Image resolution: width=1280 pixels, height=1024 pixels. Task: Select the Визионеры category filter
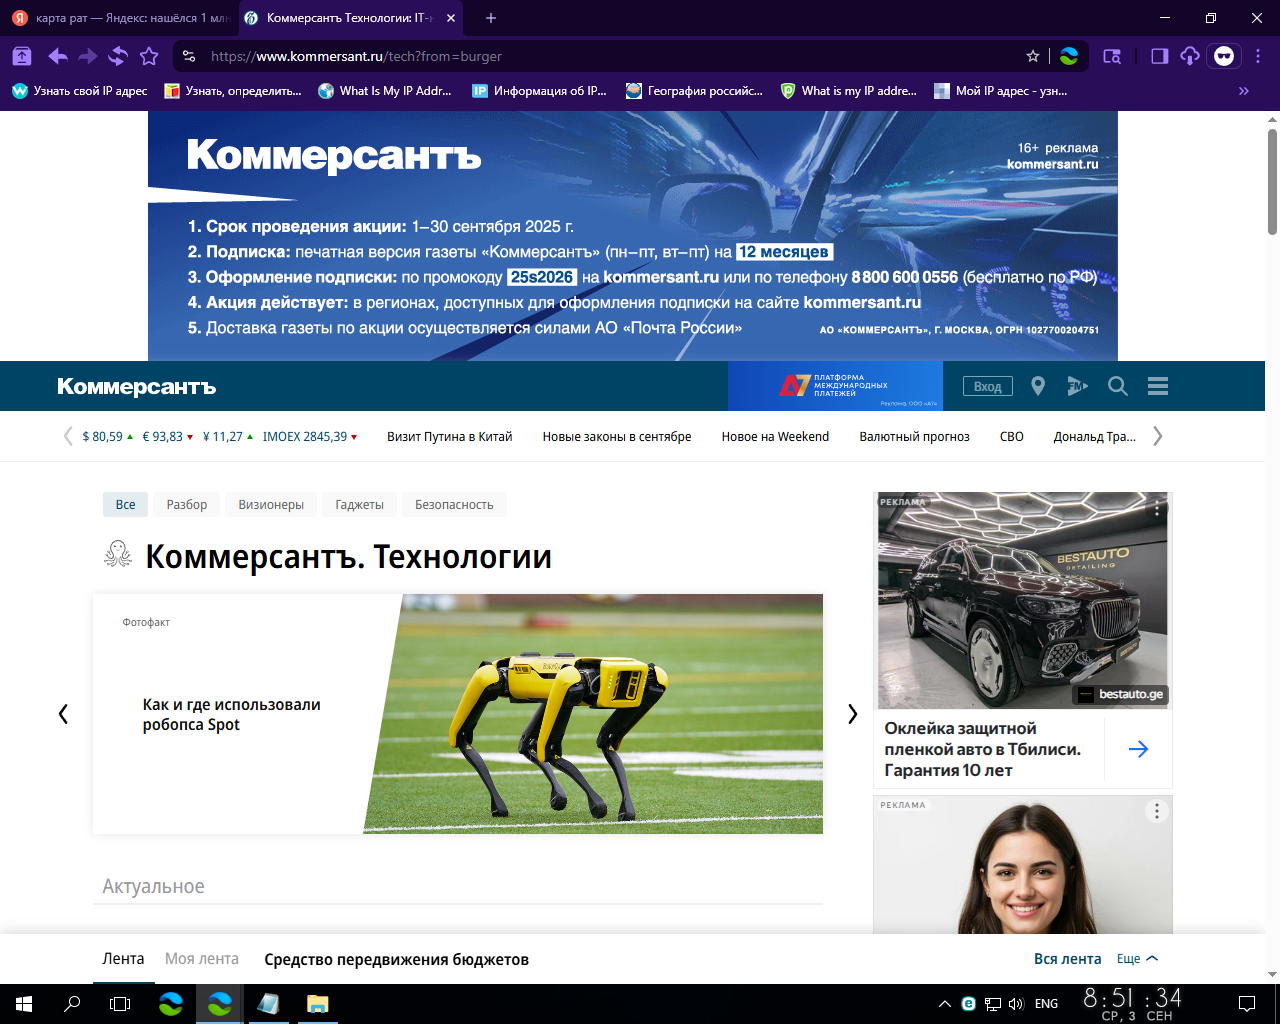click(x=271, y=504)
